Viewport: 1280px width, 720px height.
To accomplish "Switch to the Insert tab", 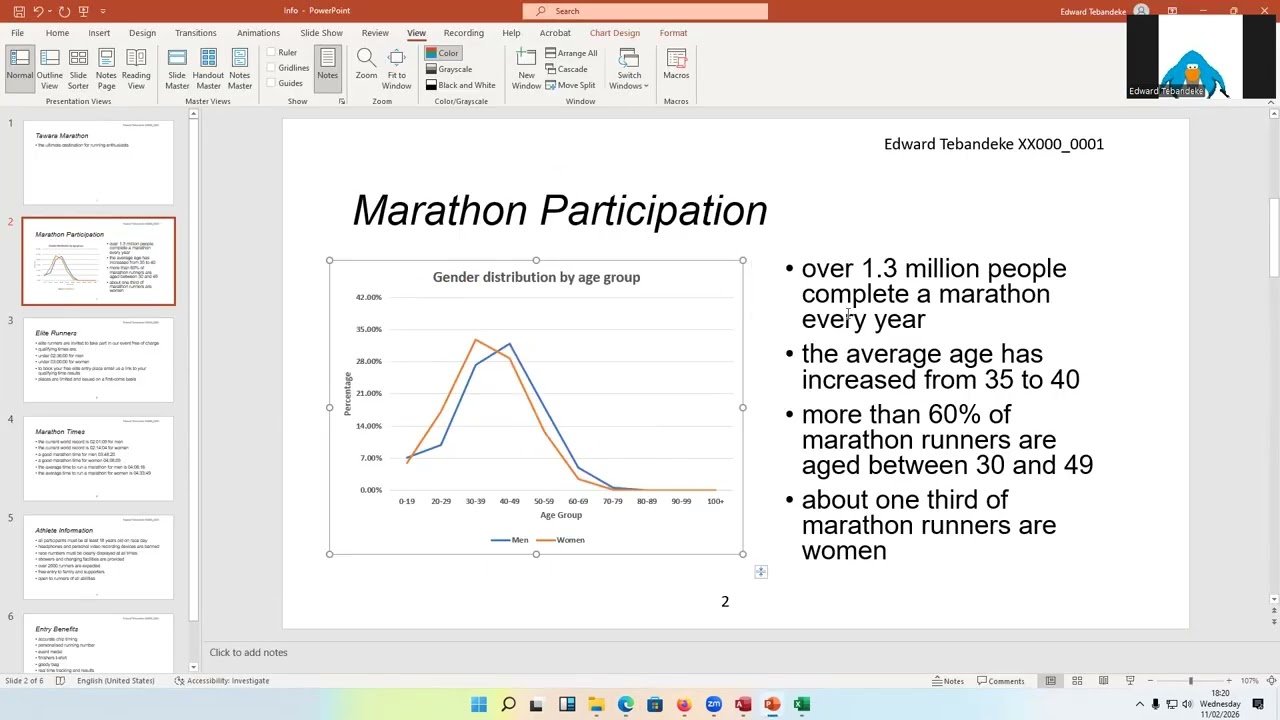I will pos(99,33).
